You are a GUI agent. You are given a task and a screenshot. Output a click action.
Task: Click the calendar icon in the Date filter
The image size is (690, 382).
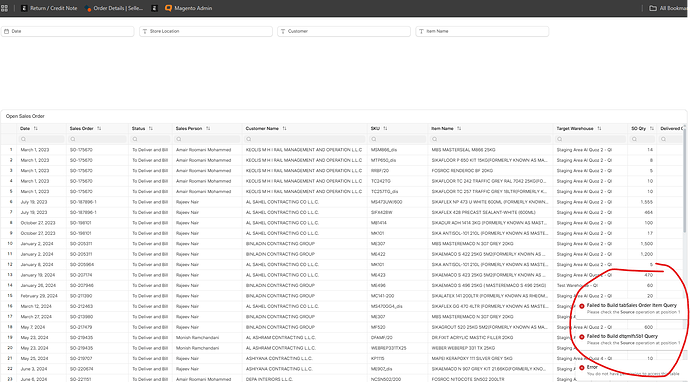tap(6, 31)
